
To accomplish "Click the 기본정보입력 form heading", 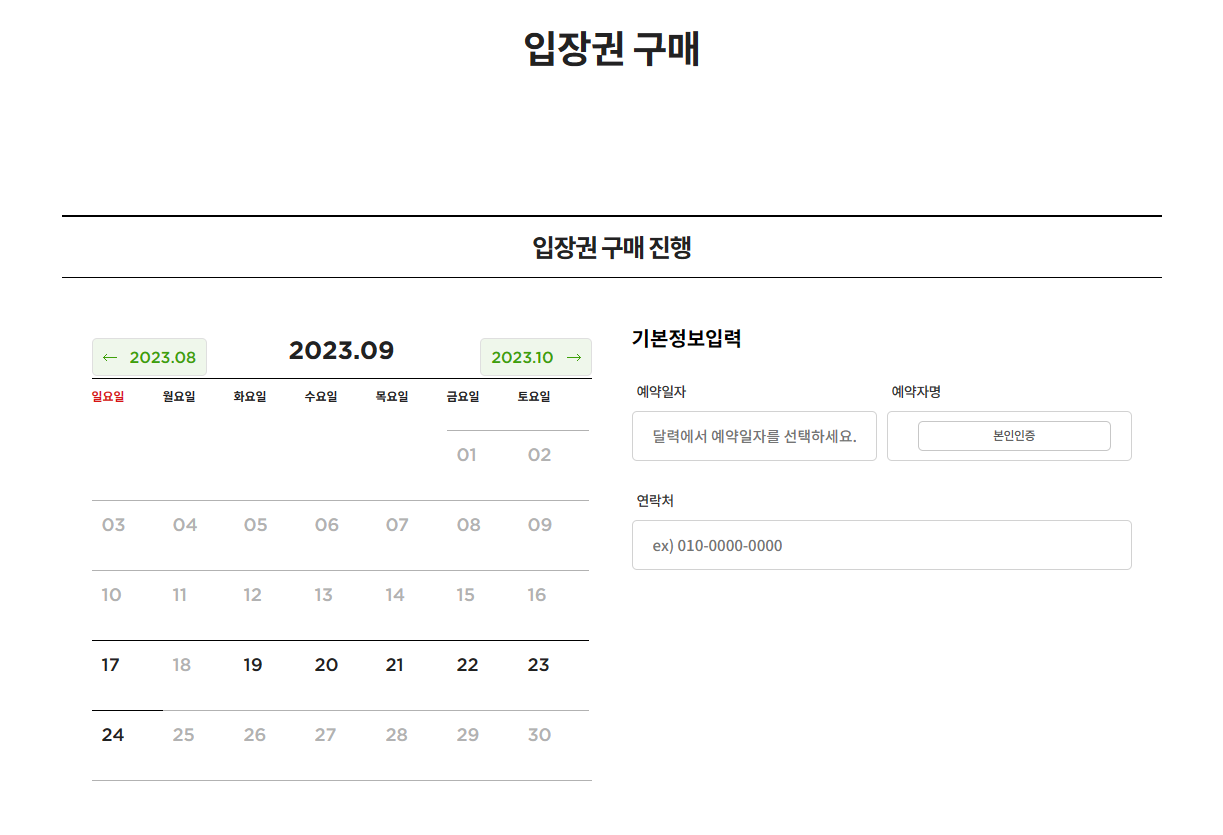I will coord(685,339).
